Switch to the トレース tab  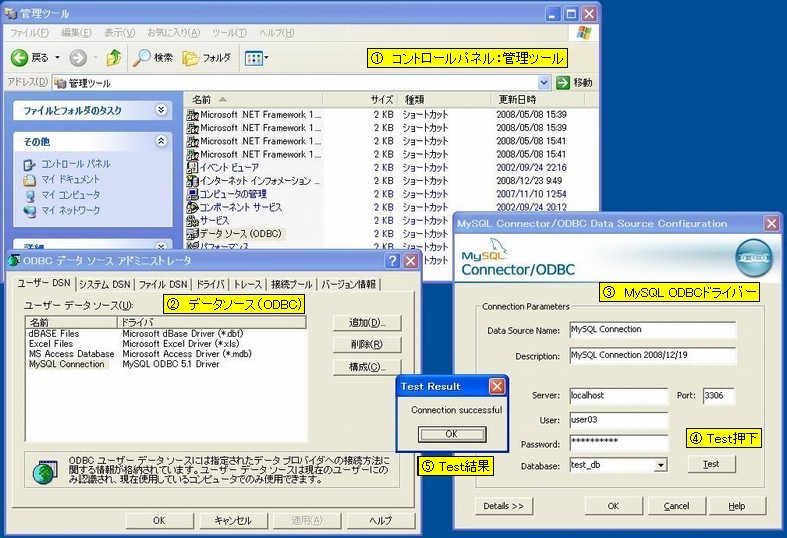pos(247,285)
